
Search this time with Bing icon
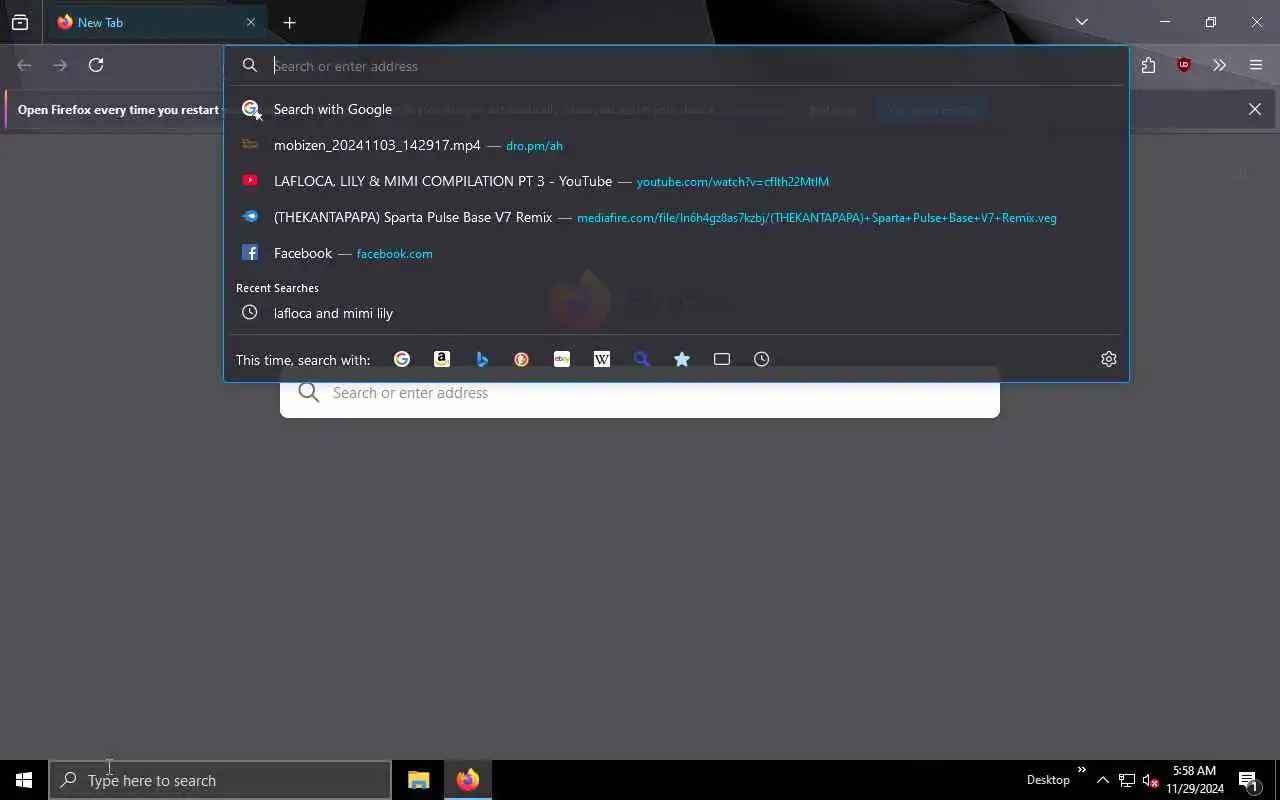pos(482,359)
